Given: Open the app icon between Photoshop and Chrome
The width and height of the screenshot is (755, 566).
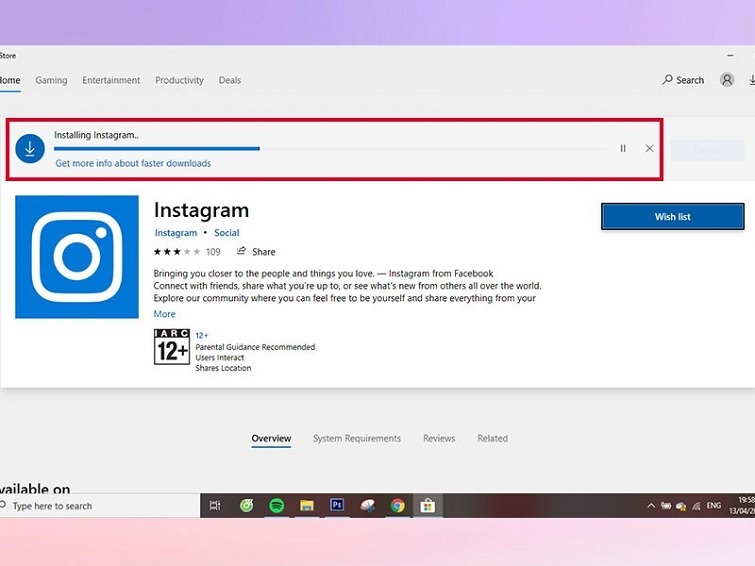Looking at the screenshot, I should coord(367,505).
